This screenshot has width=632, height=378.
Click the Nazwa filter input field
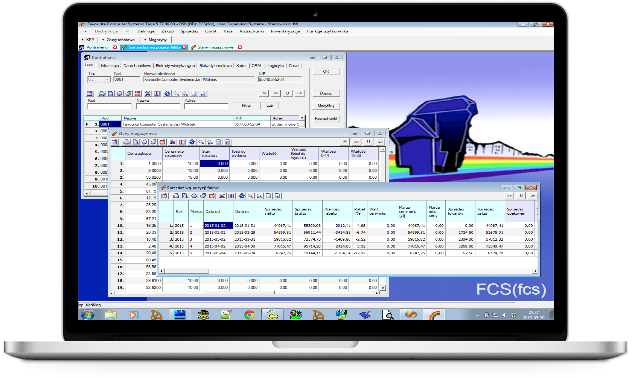click(158, 106)
